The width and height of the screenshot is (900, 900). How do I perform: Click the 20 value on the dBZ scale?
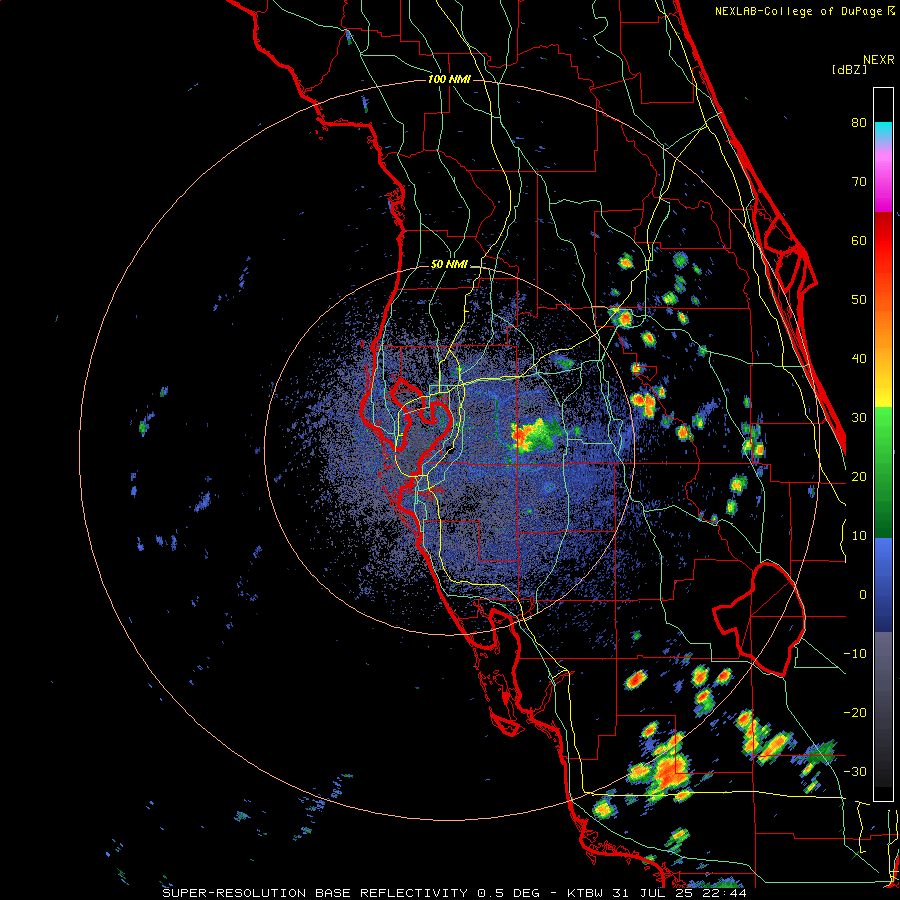click(x=859, y=476)
